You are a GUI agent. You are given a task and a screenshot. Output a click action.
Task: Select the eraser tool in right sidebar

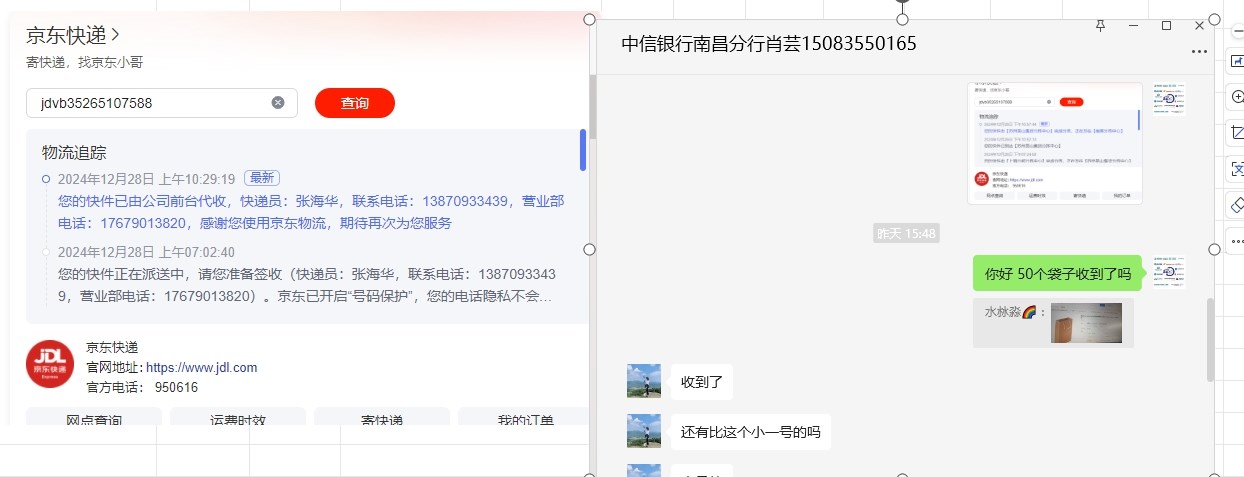coord(1237,205)
